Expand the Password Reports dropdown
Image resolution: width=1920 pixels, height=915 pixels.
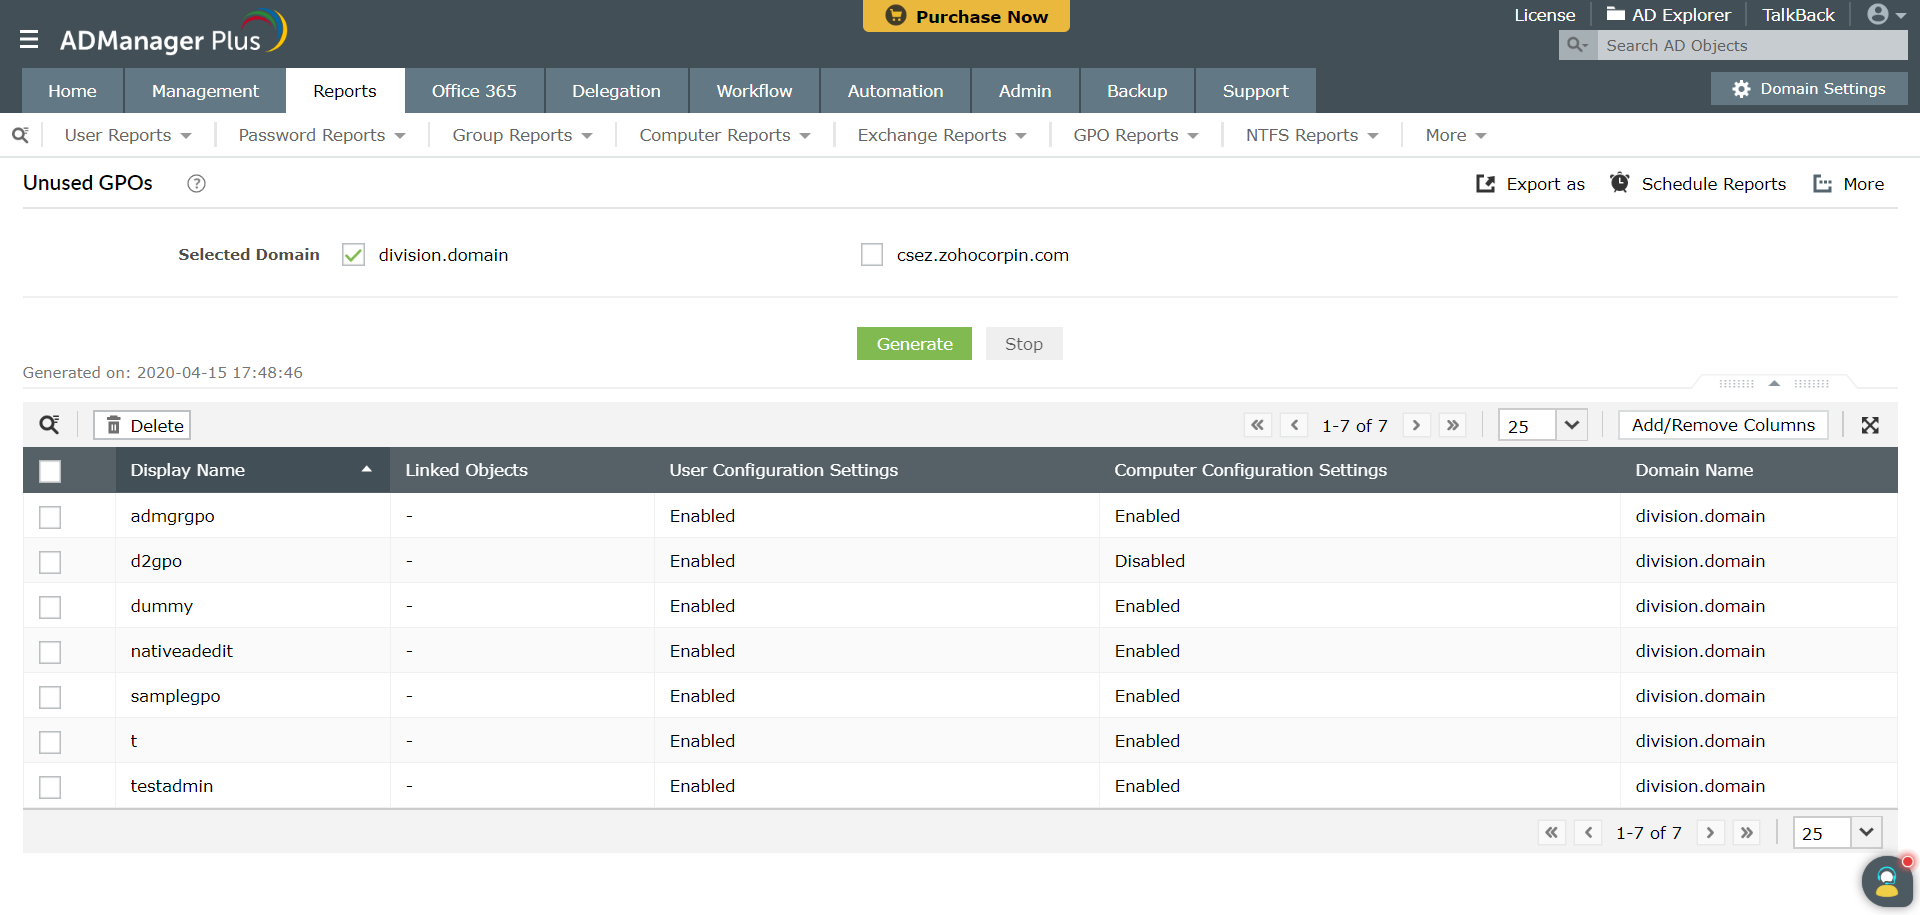[322, 135]
